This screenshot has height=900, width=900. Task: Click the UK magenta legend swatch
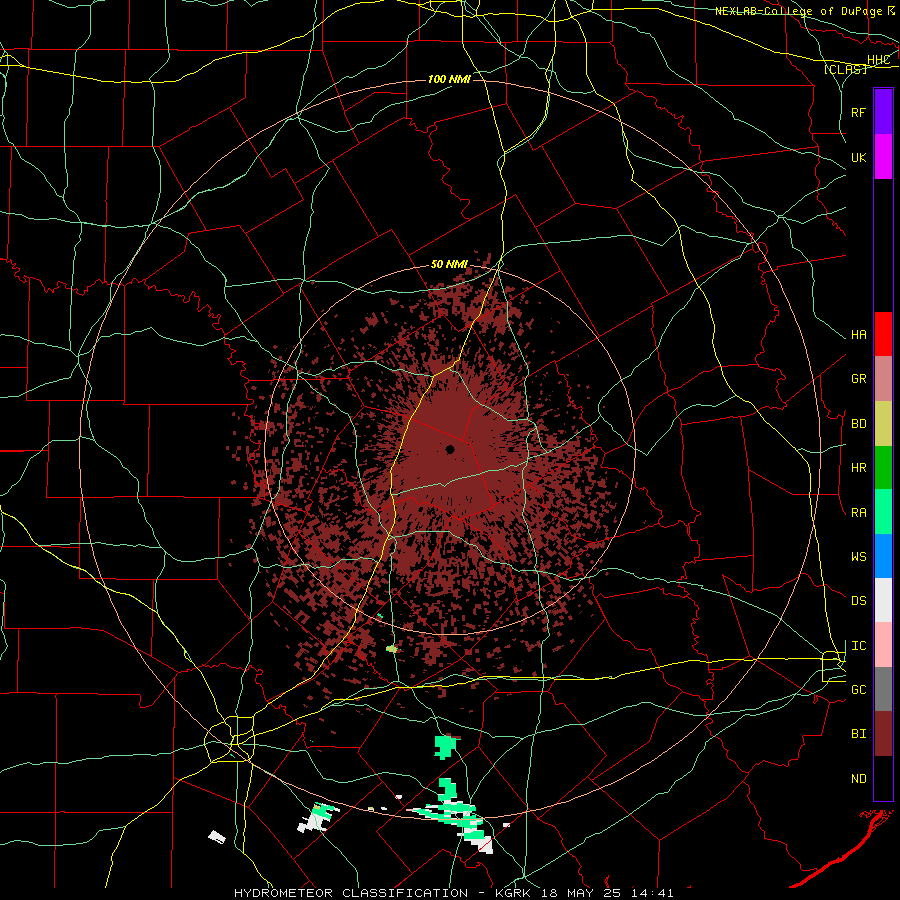coord(883,157)
